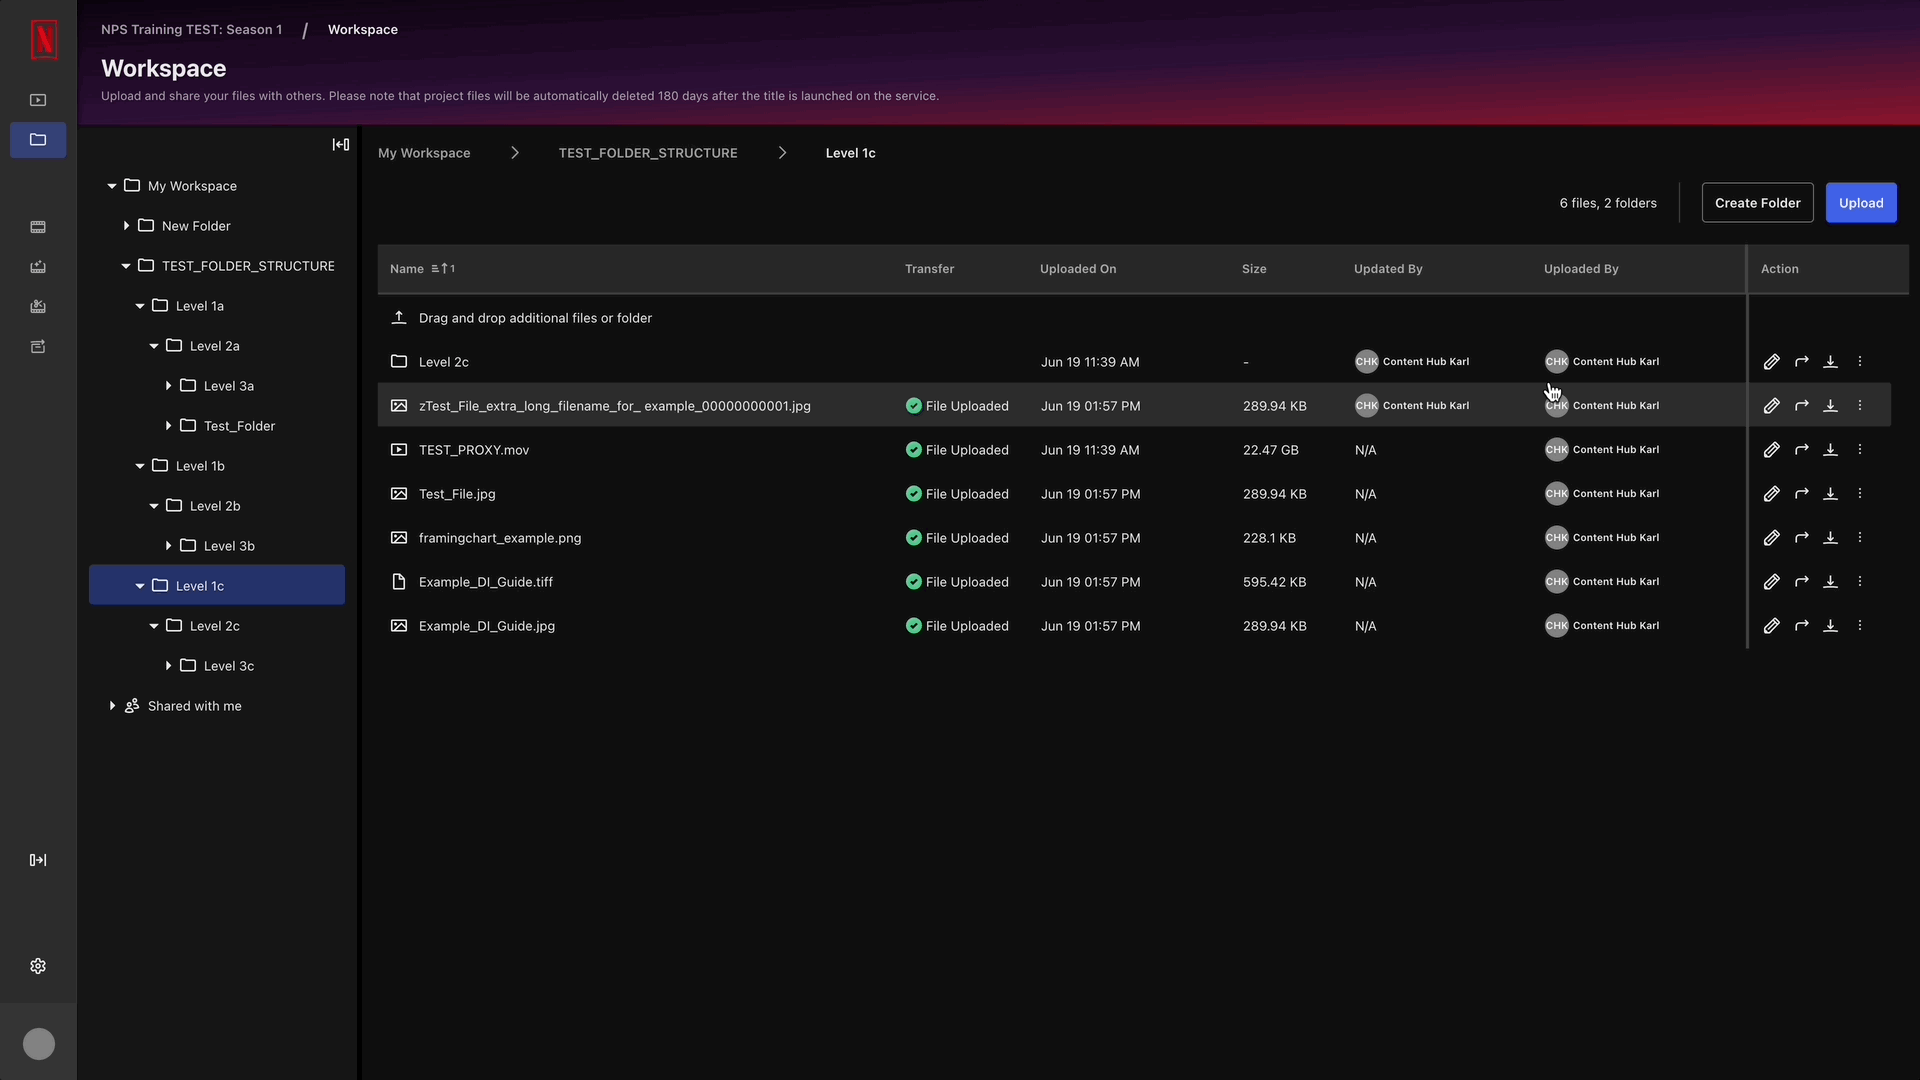Expand the New Folder tree node

pyautogui.click(x=126, y=226)
